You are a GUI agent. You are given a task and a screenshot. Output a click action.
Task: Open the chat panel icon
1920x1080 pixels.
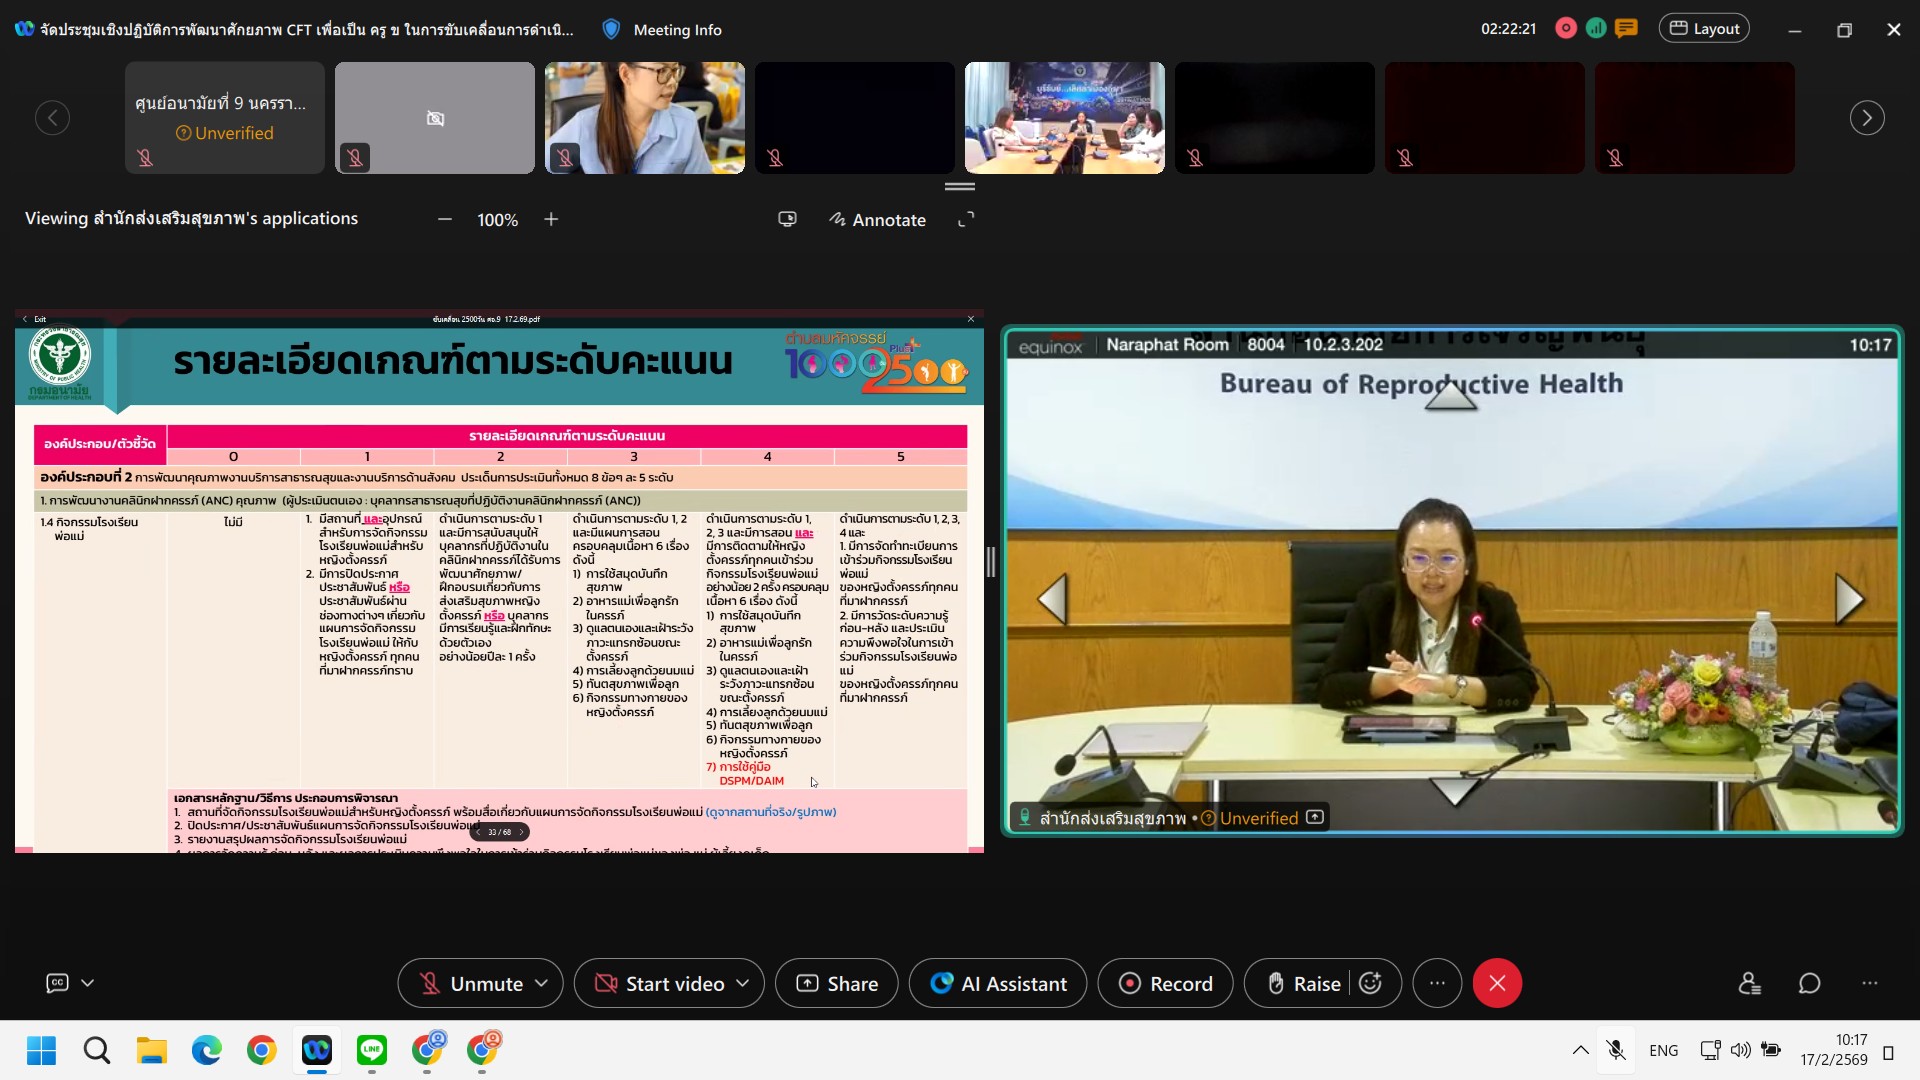[1809, 984]
